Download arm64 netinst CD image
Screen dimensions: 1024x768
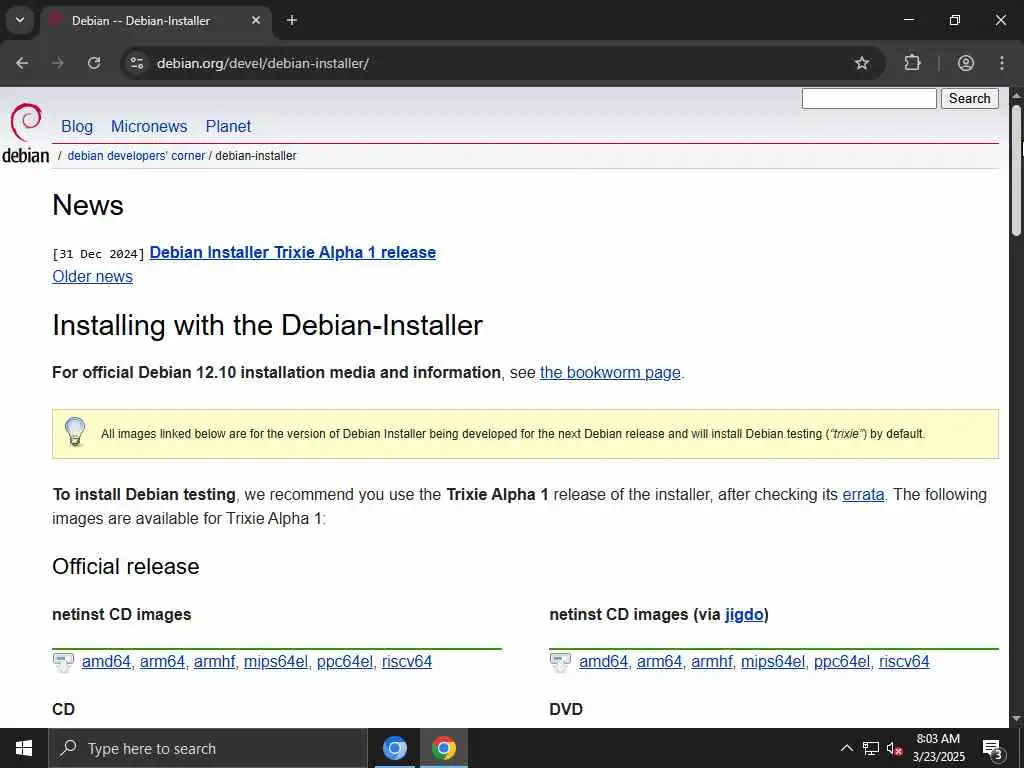coord(163,662)
